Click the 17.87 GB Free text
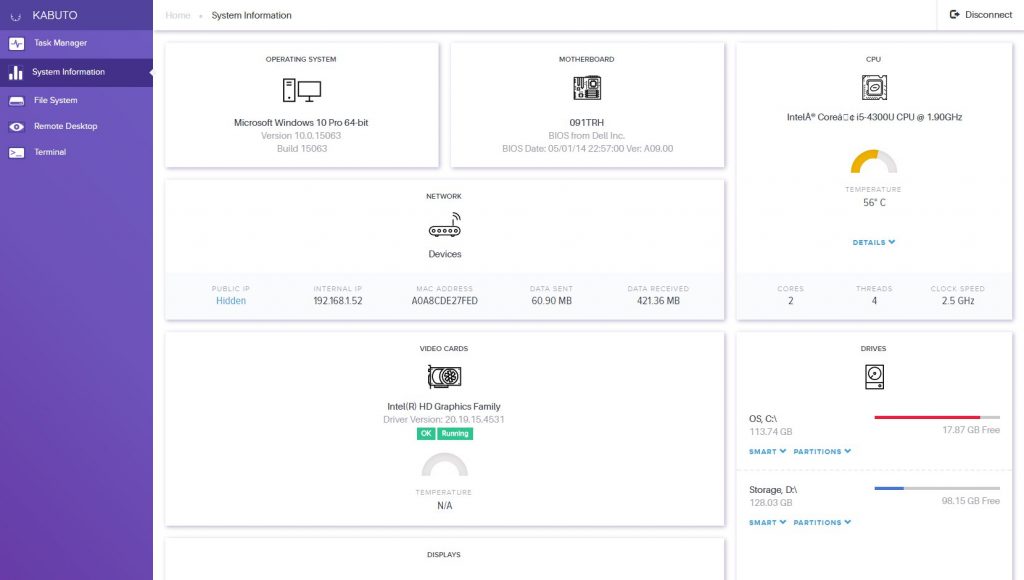The width and height of the screenshot is (1024, 580). click(971, 430)
